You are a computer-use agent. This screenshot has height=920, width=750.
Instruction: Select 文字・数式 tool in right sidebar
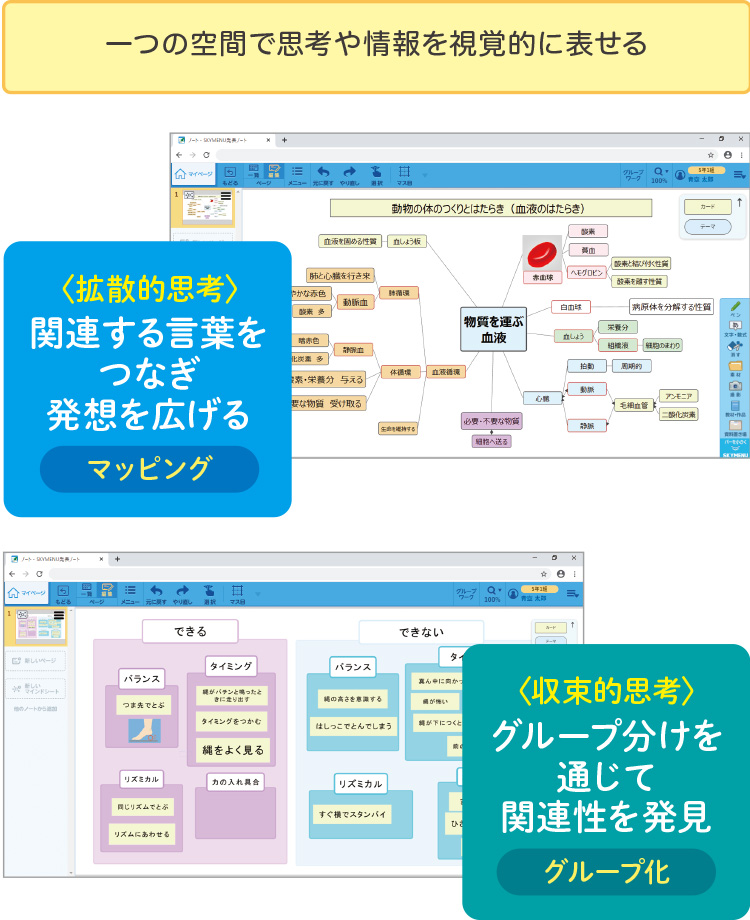point(735,328)
